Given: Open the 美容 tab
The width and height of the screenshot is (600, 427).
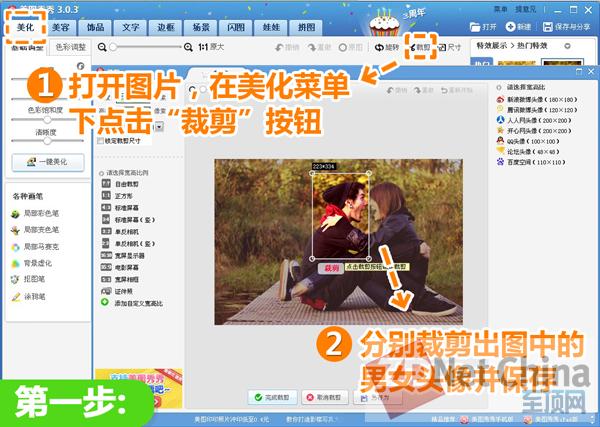Looking at the screenshot, I should click(60, 28).
